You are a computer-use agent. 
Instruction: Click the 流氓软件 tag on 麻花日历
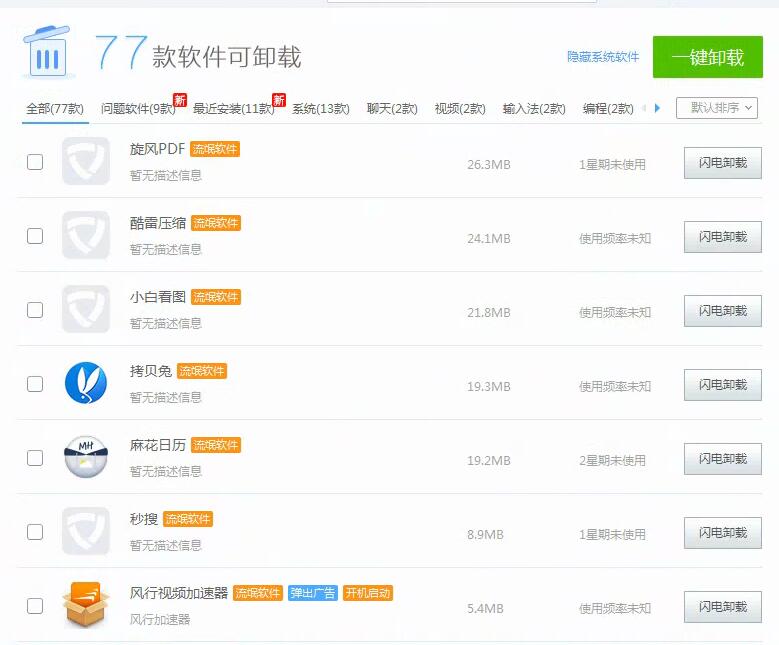(216, 445)
